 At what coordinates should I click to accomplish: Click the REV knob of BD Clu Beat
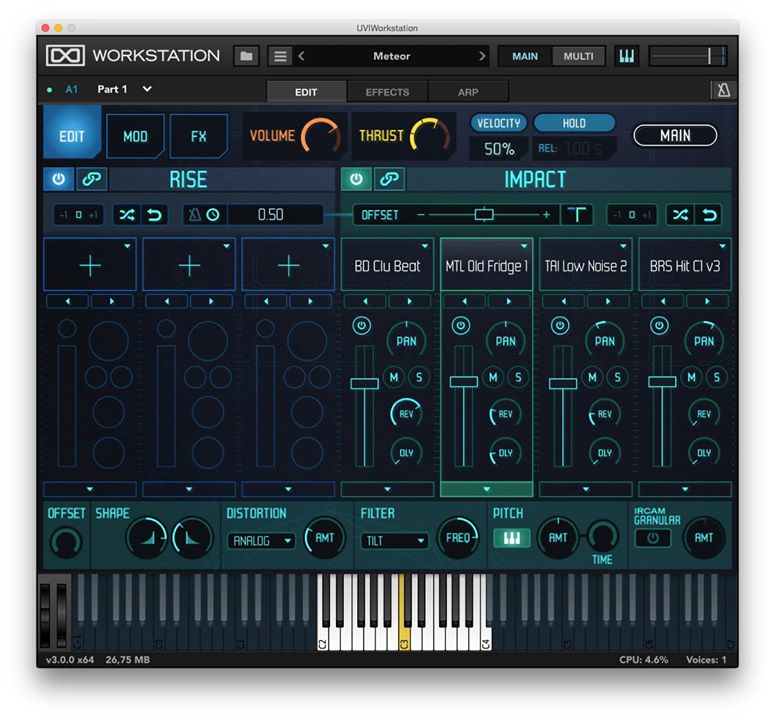pos(406,414)
